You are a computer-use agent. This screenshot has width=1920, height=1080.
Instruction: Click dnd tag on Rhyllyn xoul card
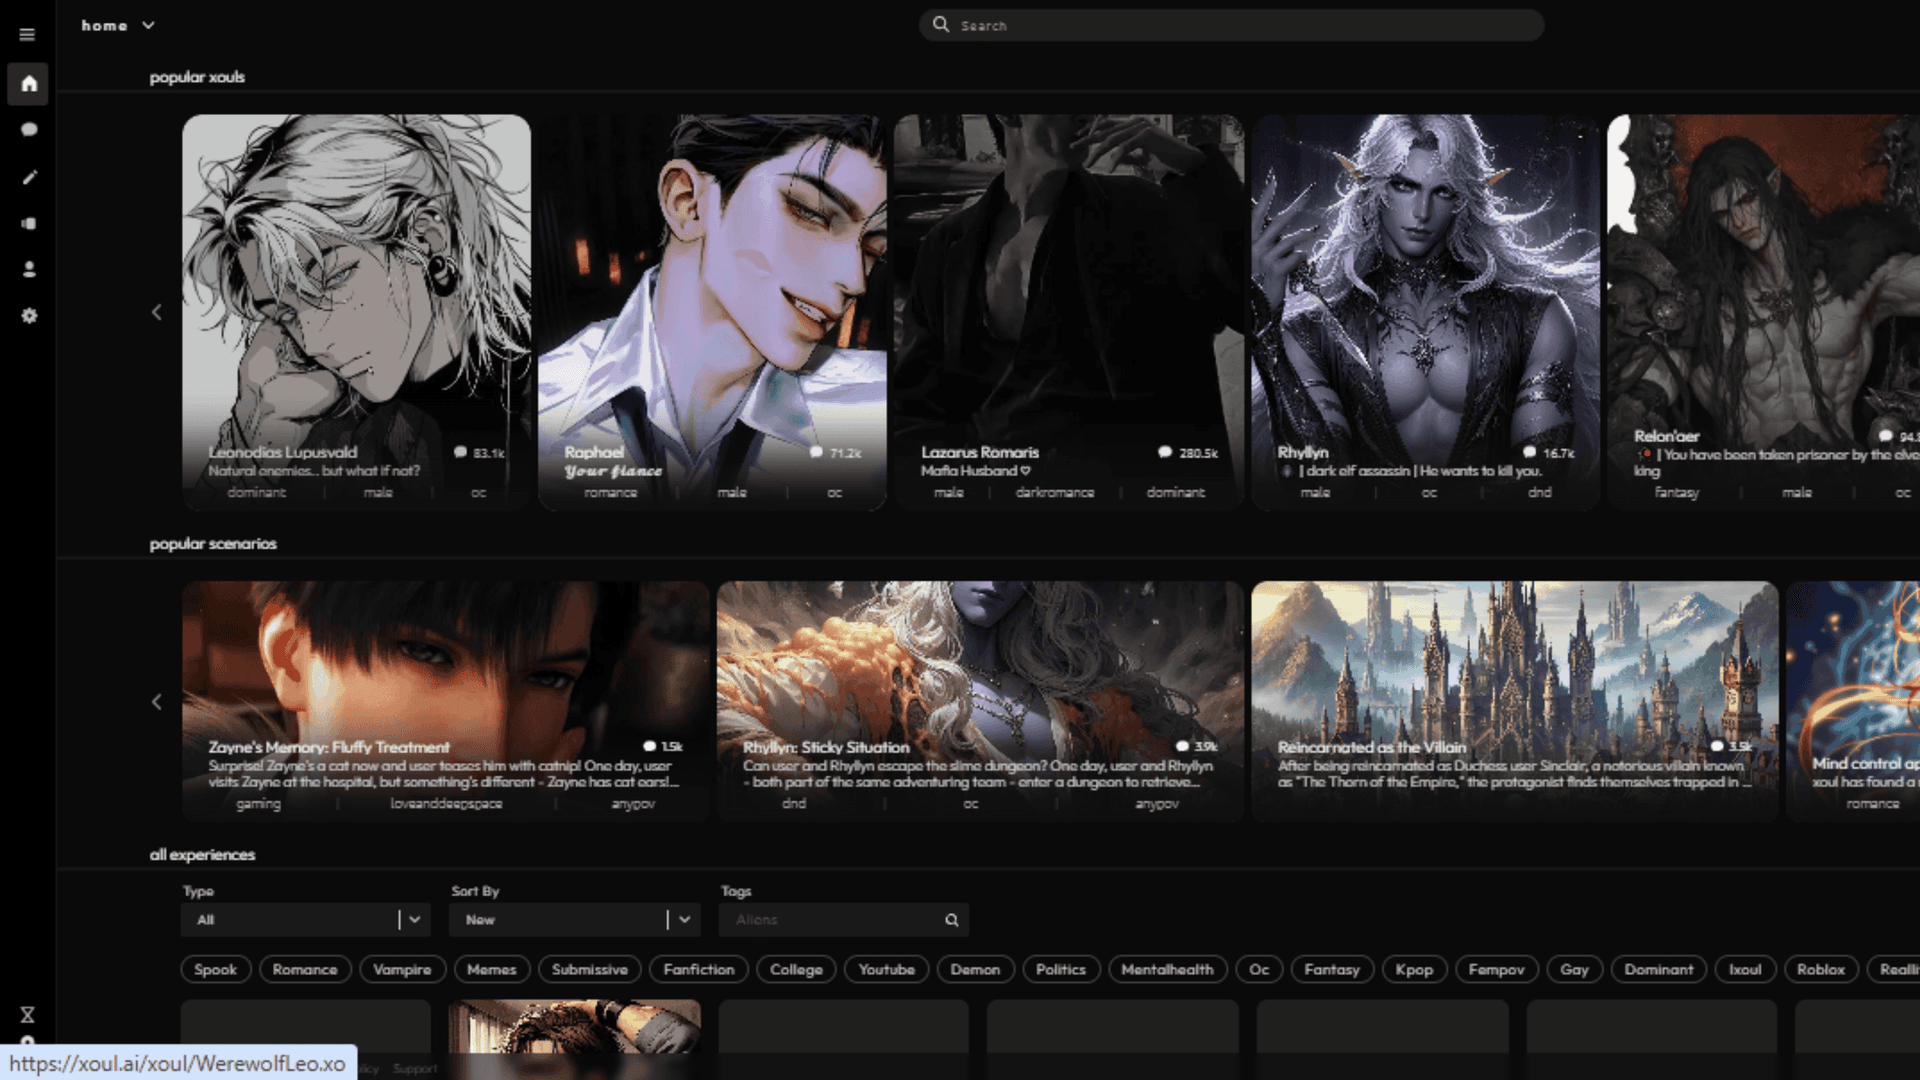(1540, 493)
